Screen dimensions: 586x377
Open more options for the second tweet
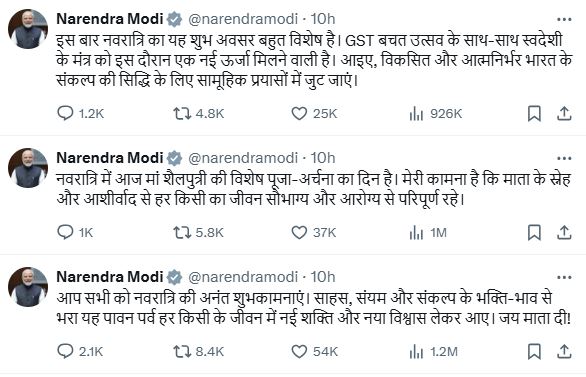[x=564, y=158]
